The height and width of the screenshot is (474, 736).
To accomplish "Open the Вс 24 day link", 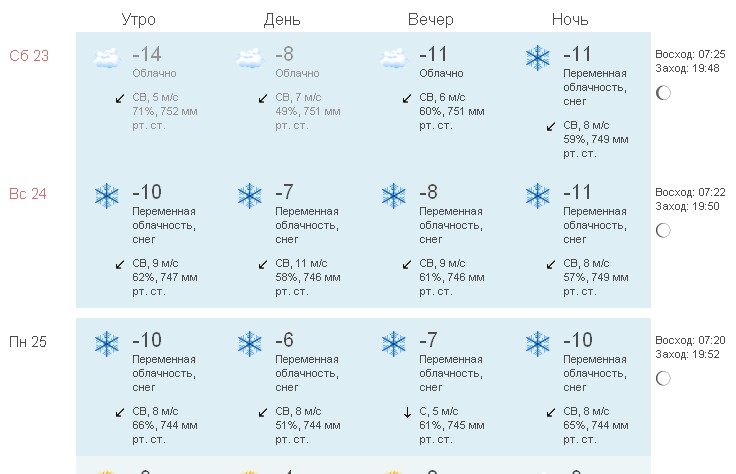I will 29,194.
